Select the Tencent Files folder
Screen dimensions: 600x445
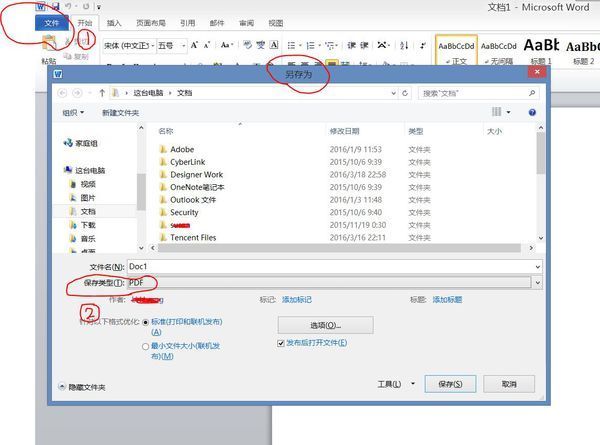click(193, 238)
